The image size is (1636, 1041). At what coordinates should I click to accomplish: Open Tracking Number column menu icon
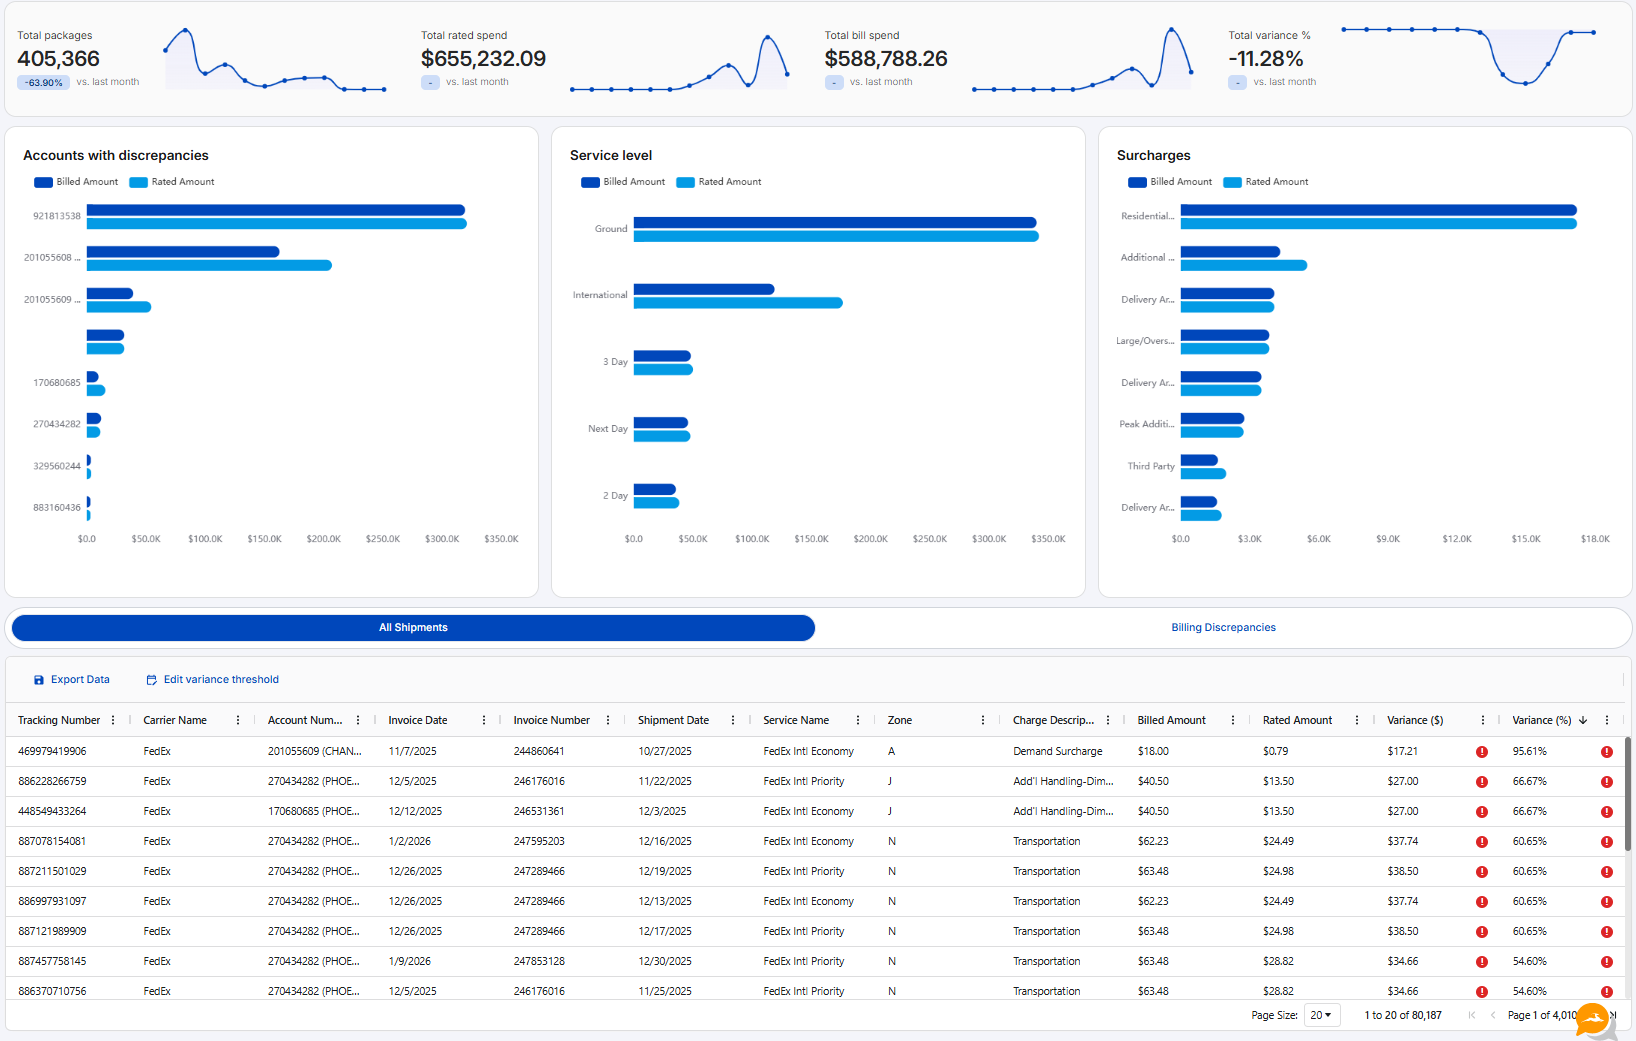tap(113, 720)
